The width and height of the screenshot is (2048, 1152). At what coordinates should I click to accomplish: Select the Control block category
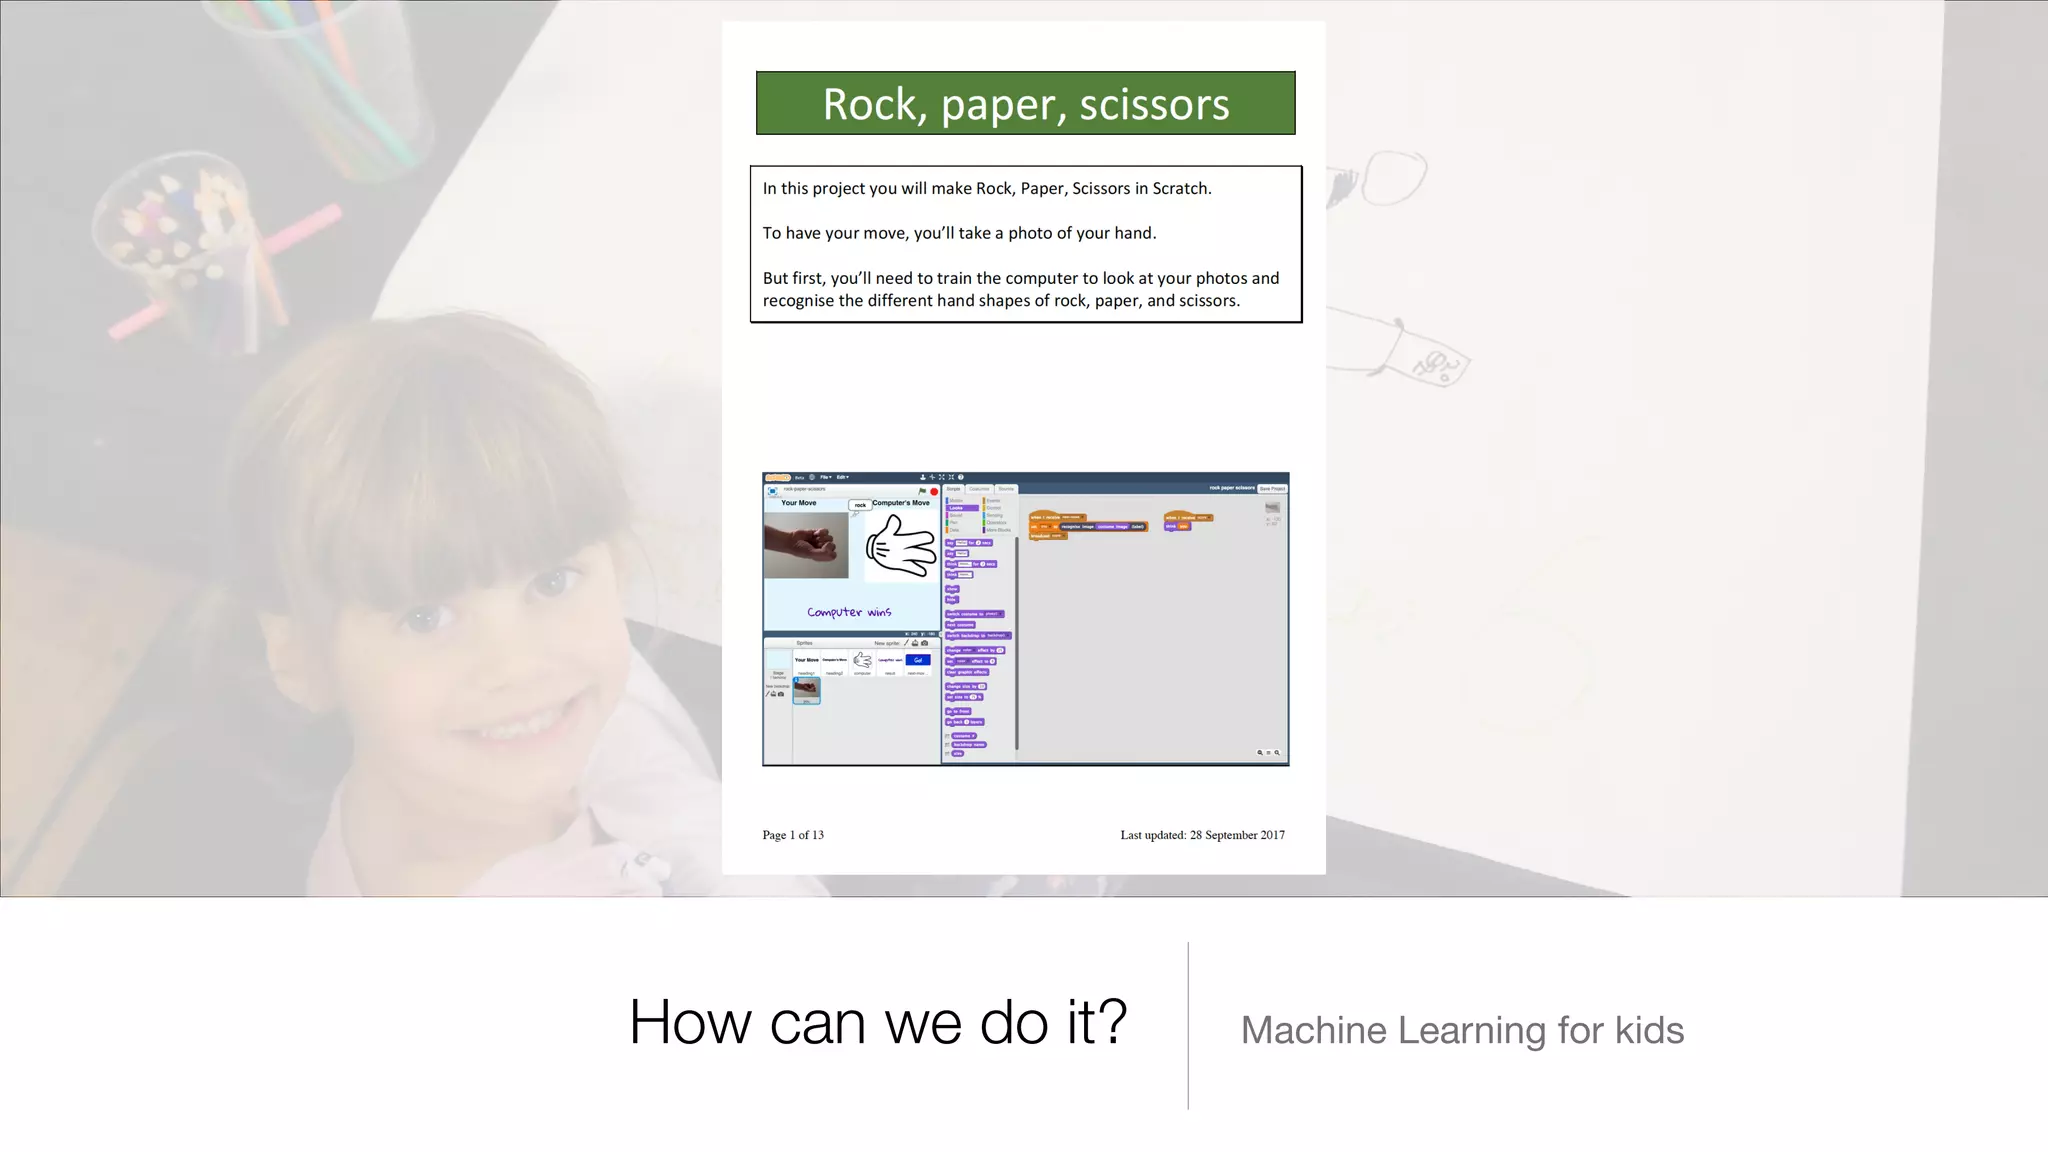(993, 508)
